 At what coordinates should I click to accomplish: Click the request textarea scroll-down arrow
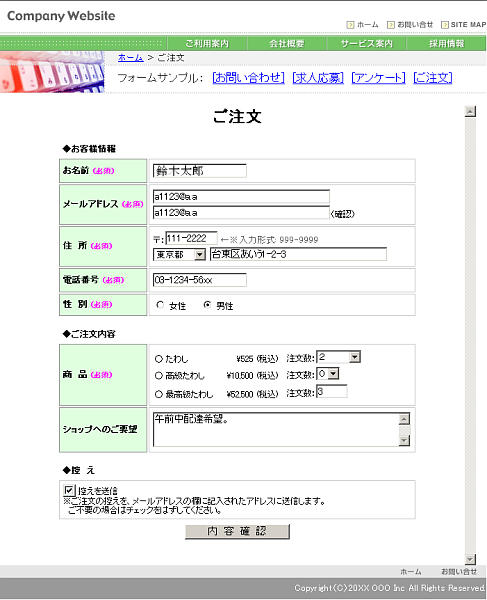point(404,441)
